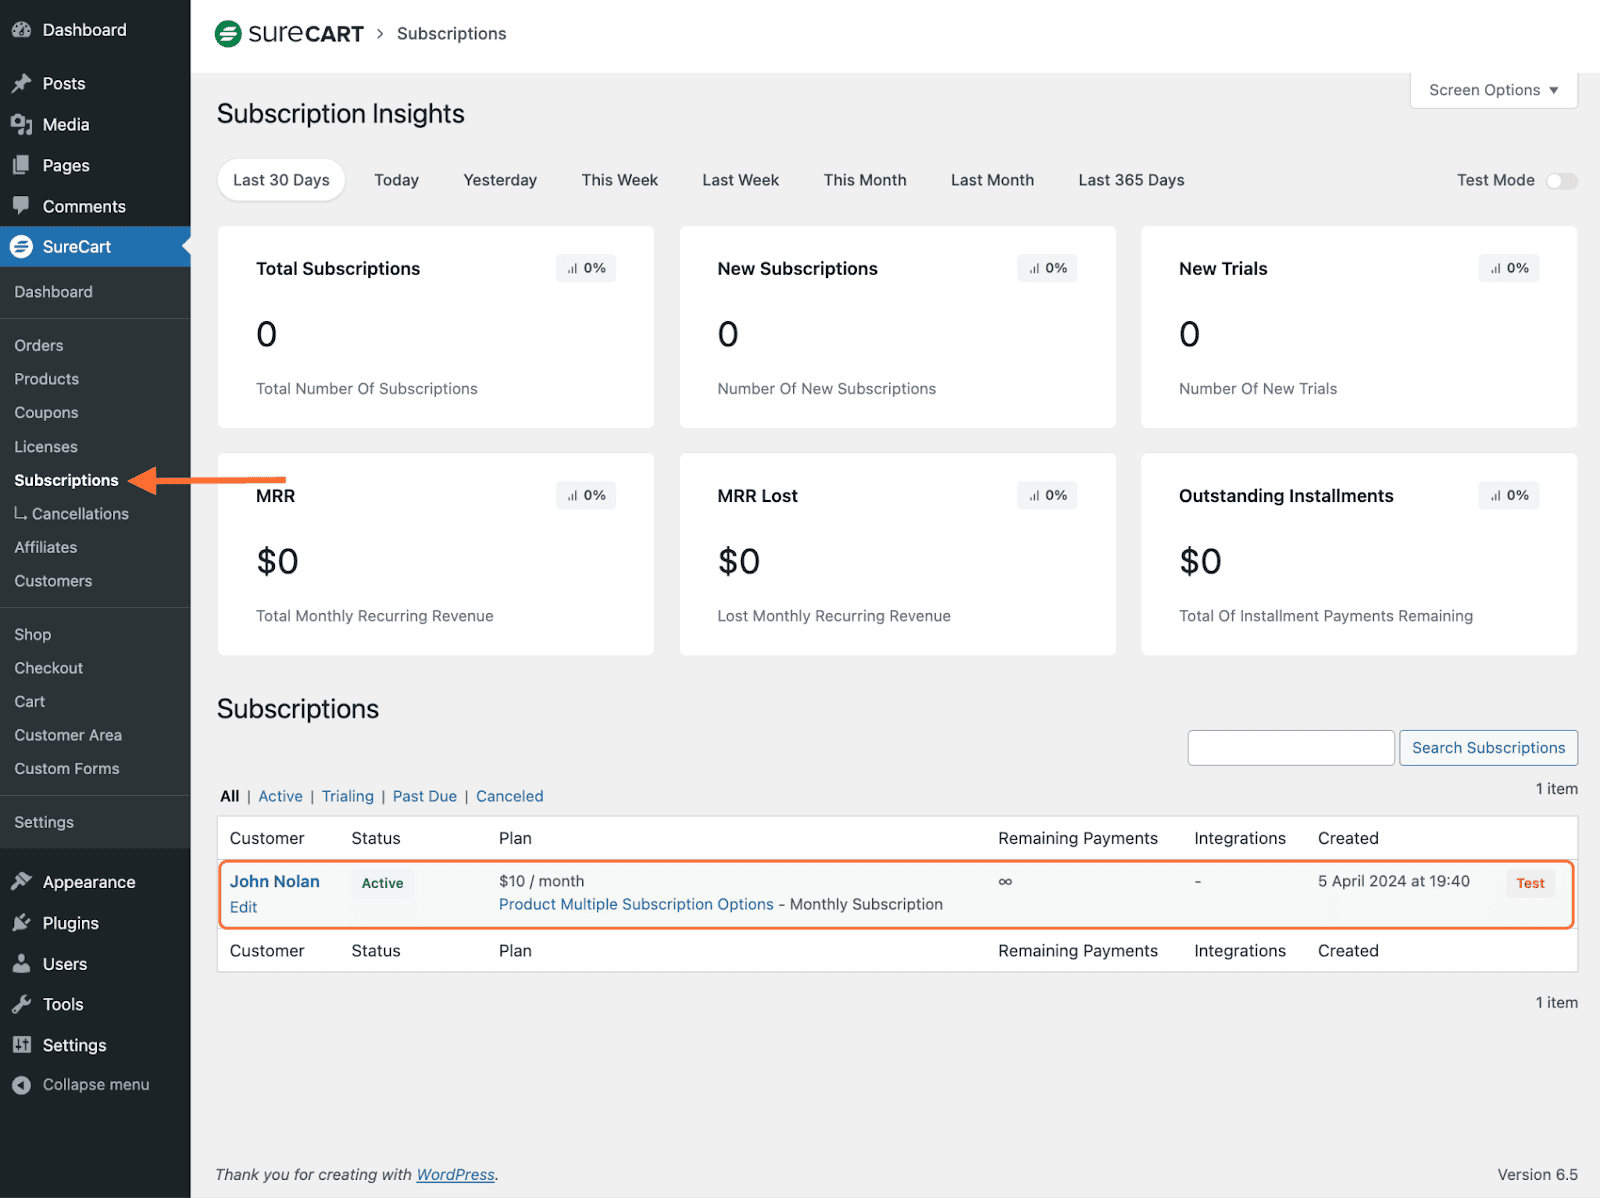Select the Last 365 Days range tab
The height and width of the screenshot is (1198, 1600).
click(x=1131, y=181)
